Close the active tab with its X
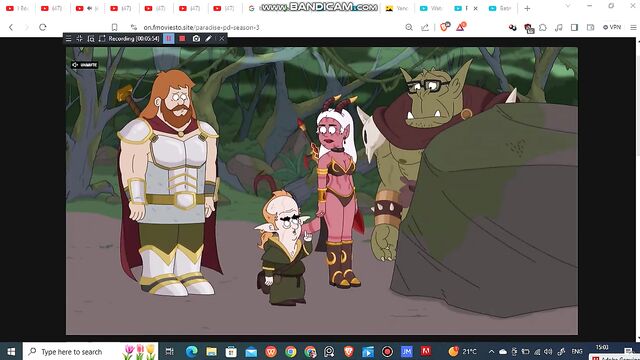The image size is (640, 360). [476, 8]
